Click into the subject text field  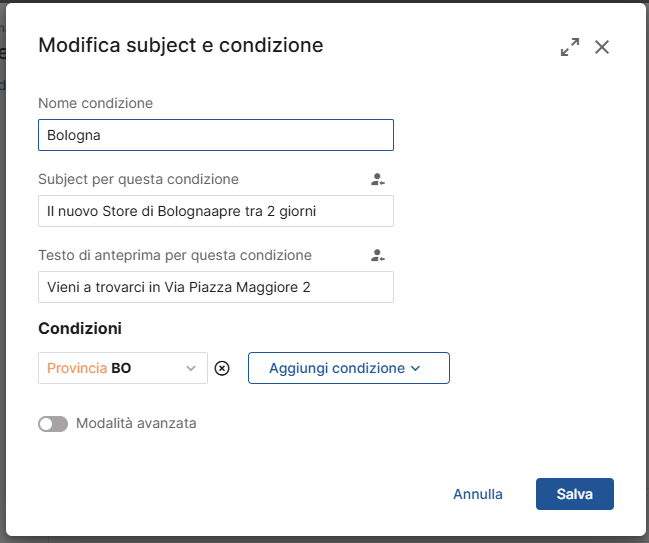coord(215,211)
